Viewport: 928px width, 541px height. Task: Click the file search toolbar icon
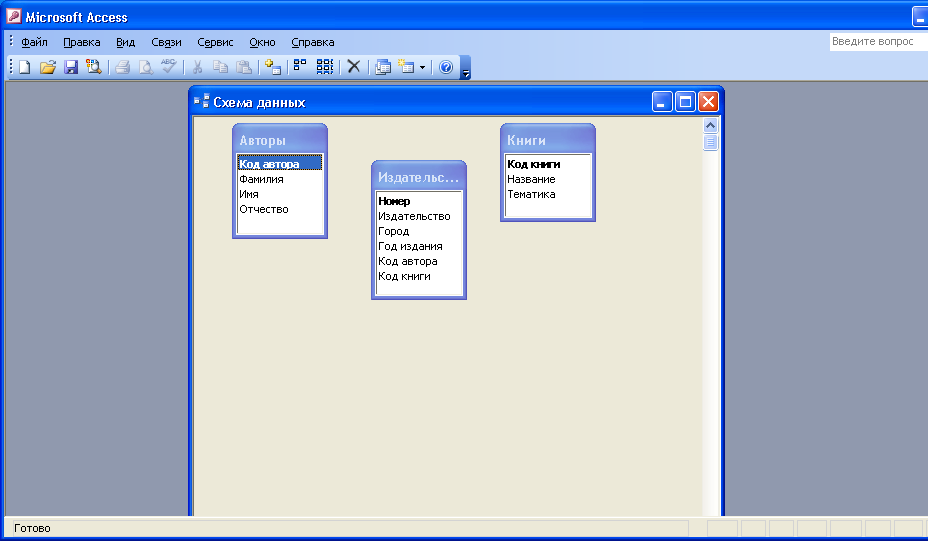[x=94, y=67]
